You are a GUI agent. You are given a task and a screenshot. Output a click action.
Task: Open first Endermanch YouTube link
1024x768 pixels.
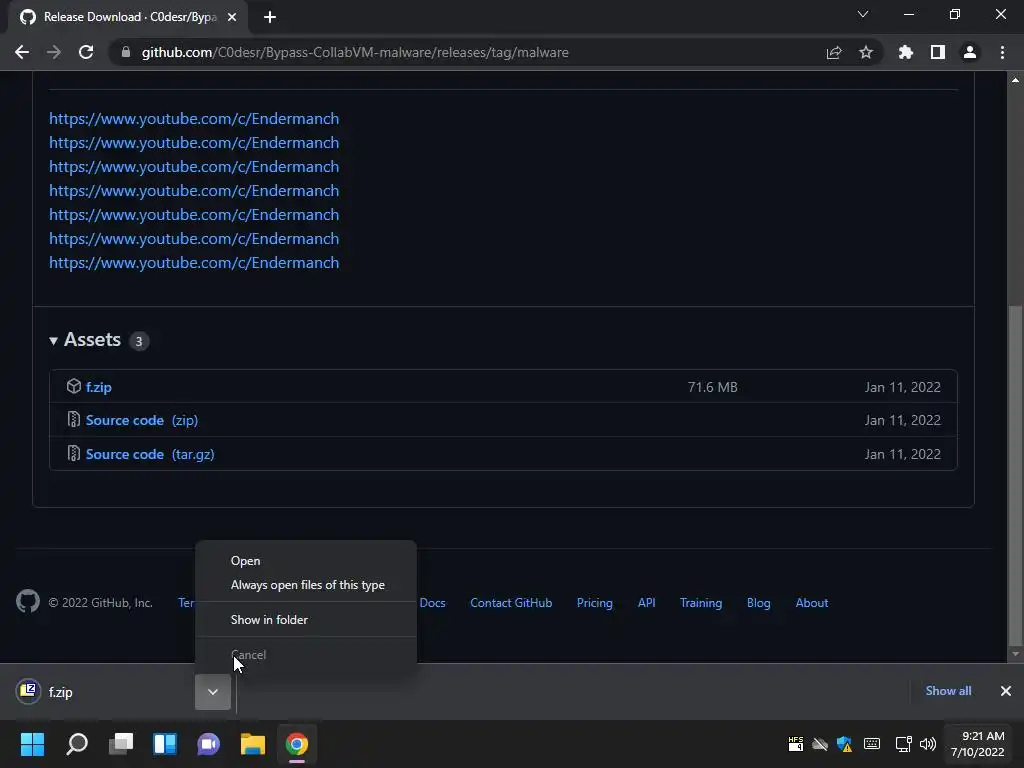tap(194, 118)
